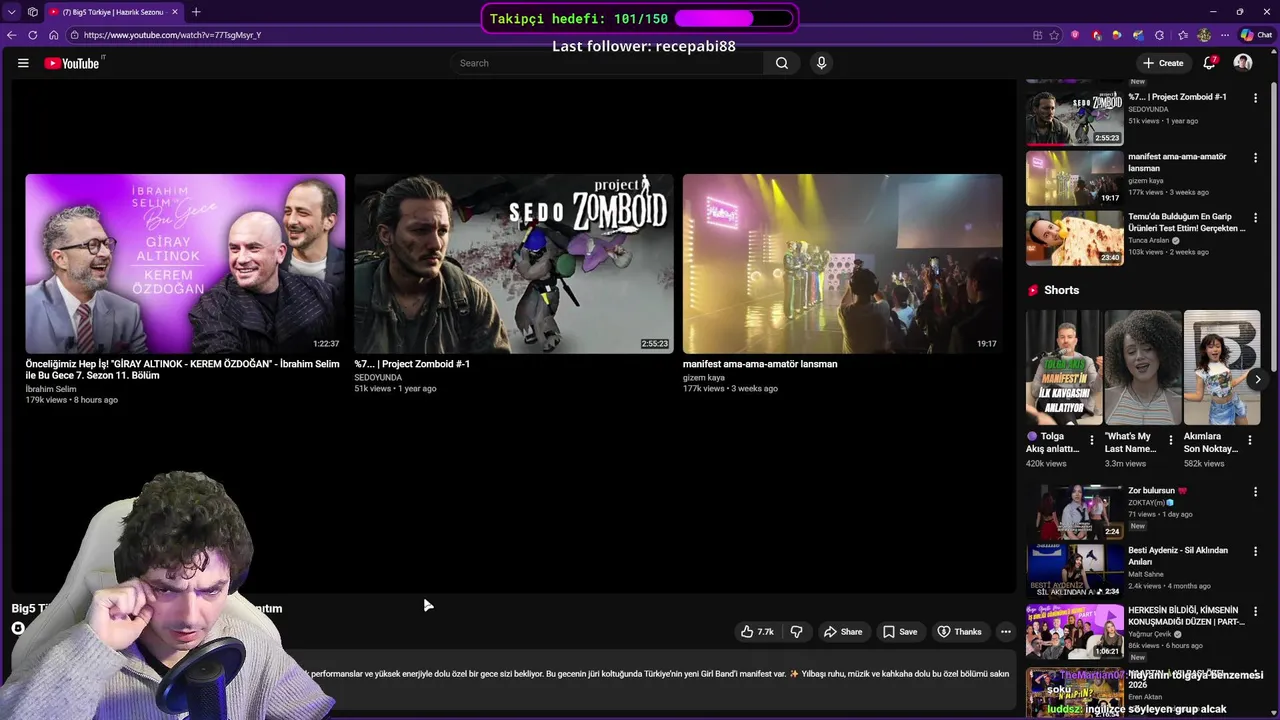
Task: Open options for Temu'da Bulduğum sidebar video
Action: [x=1255, y=218]
